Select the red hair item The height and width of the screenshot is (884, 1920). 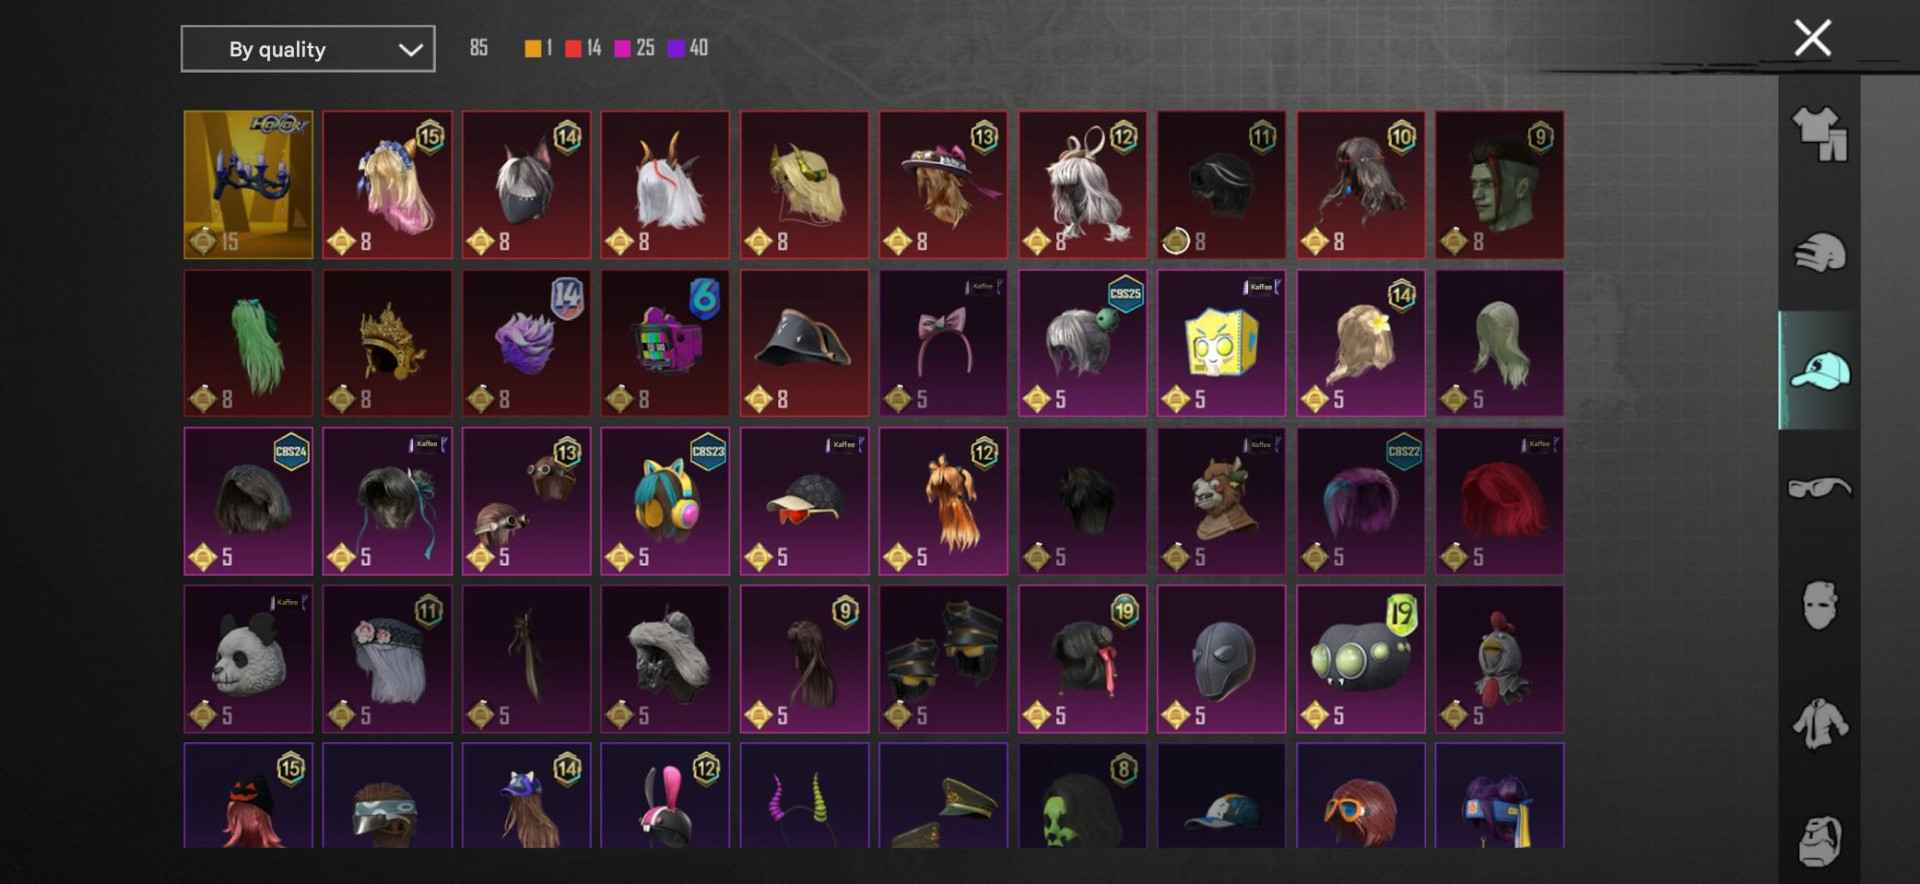coord(1499,501)
